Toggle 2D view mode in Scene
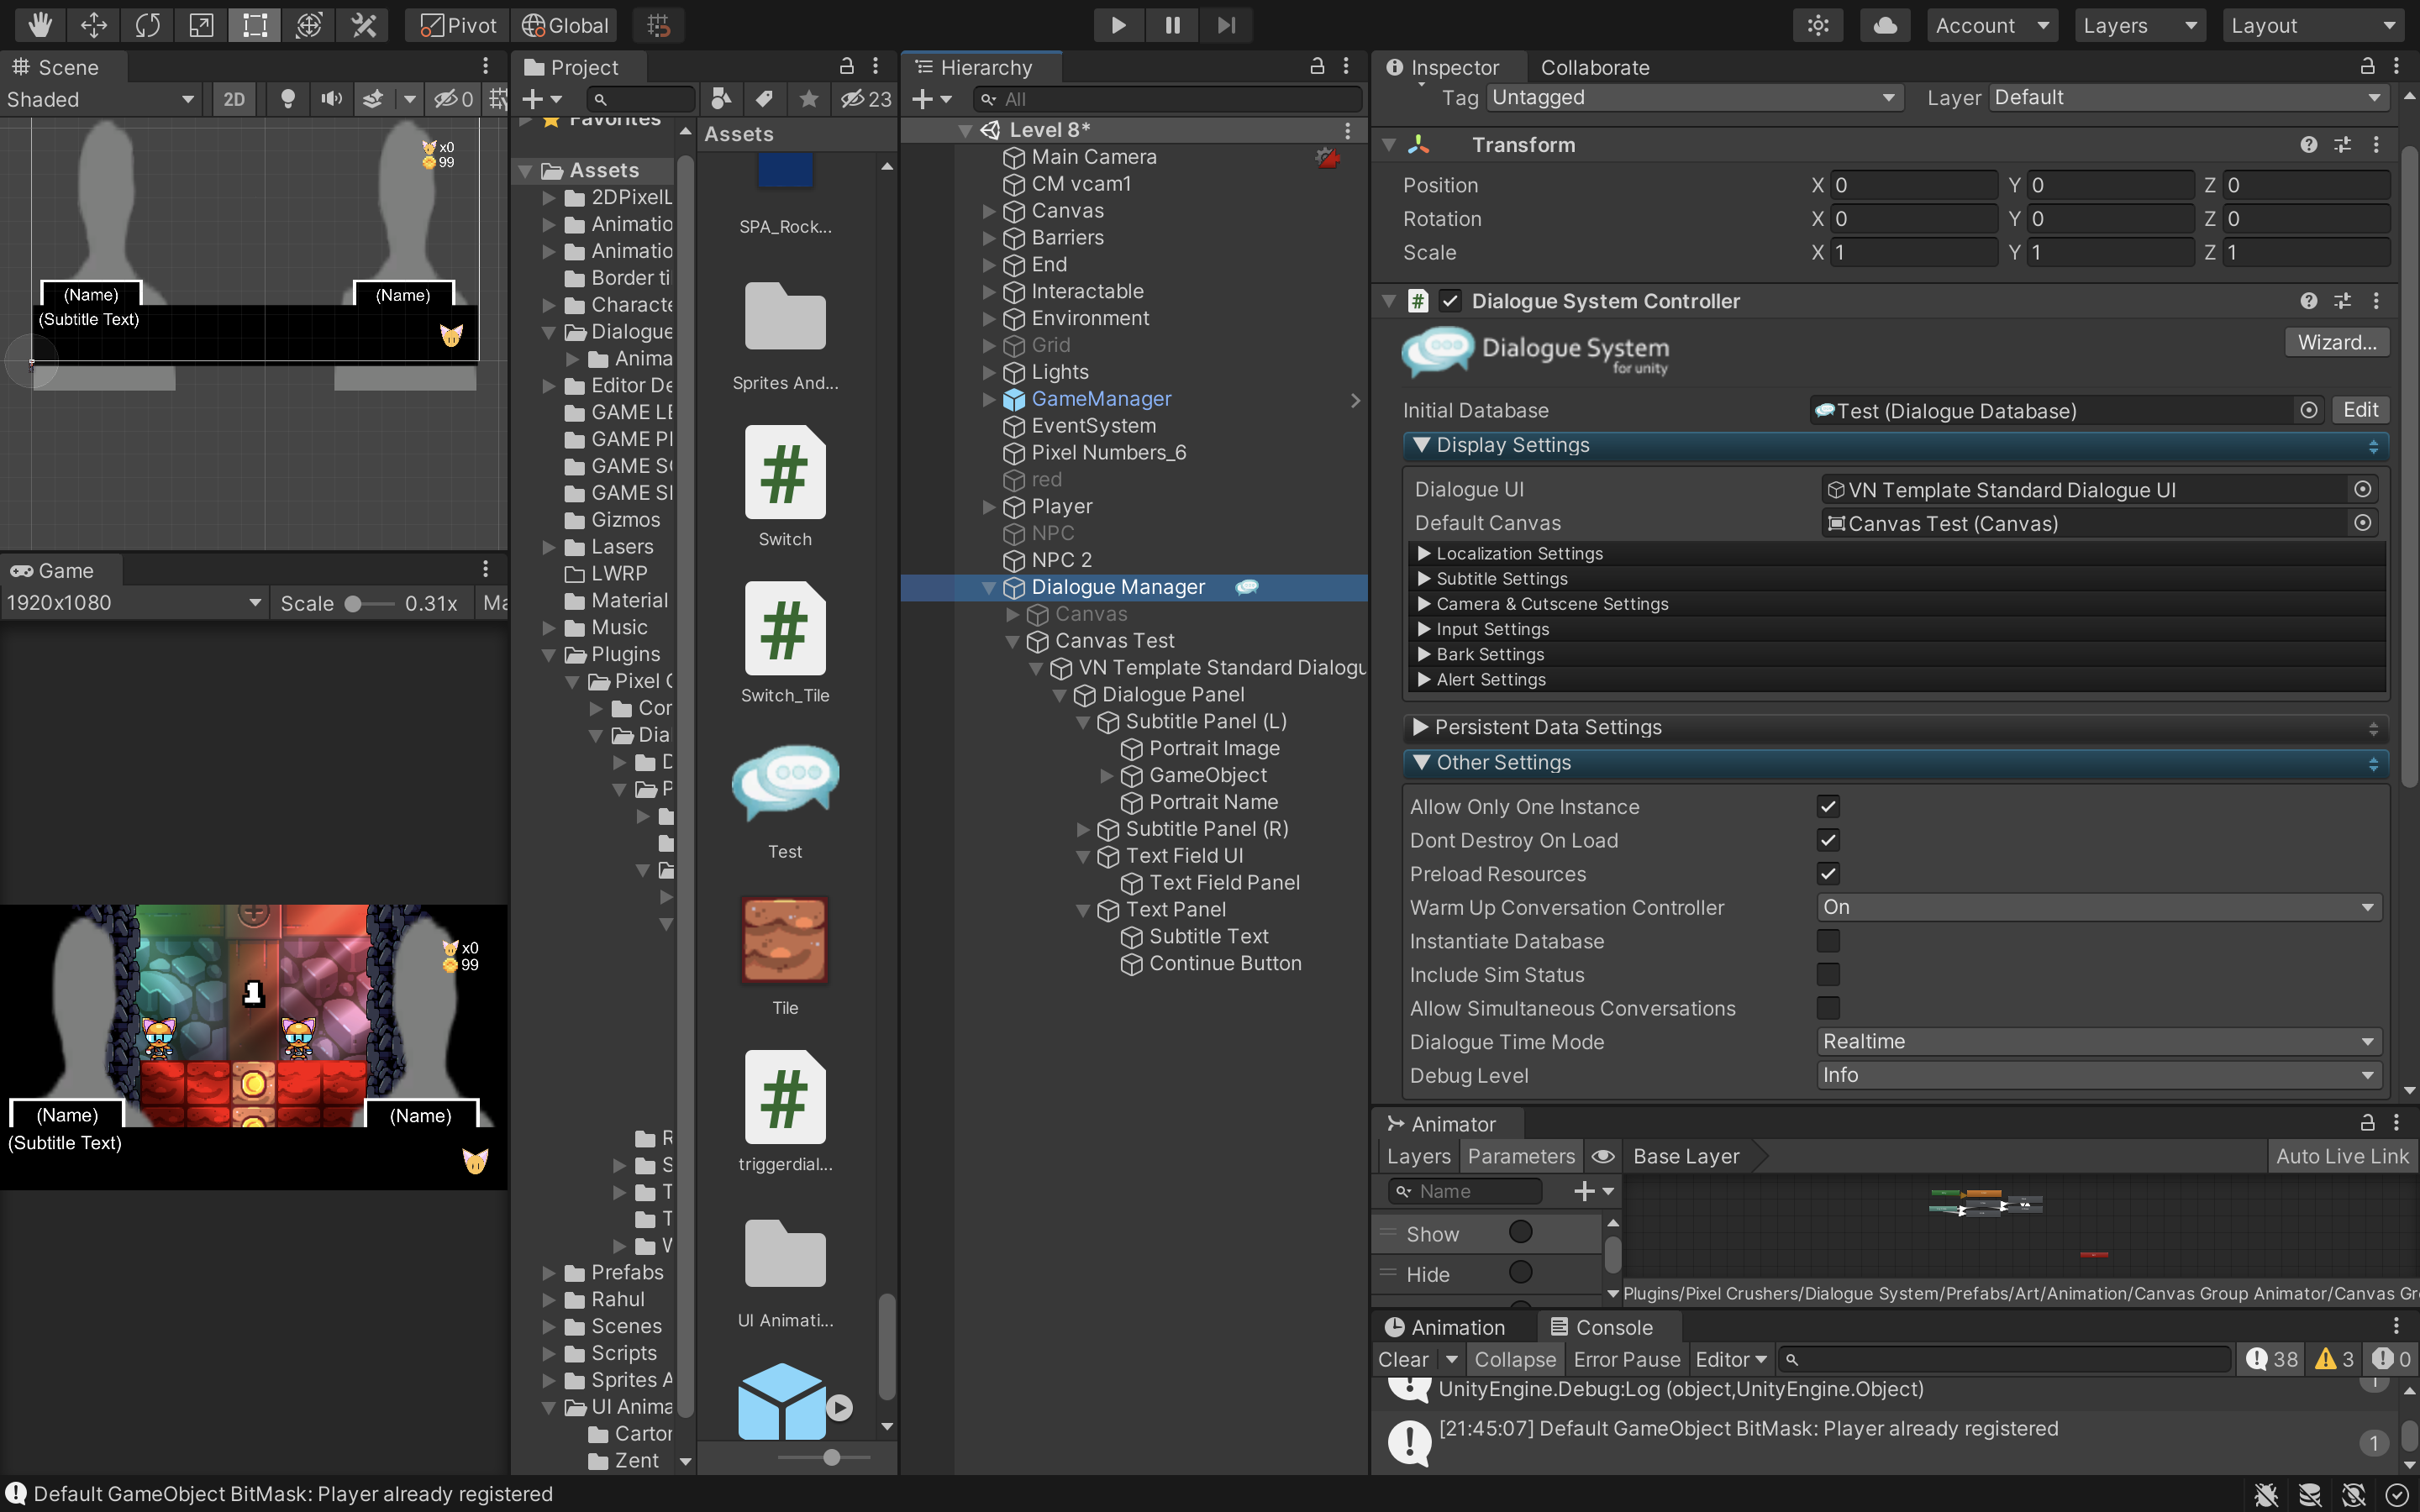This screenshot has width=2420, height=1512. click(x=234, y=99)
